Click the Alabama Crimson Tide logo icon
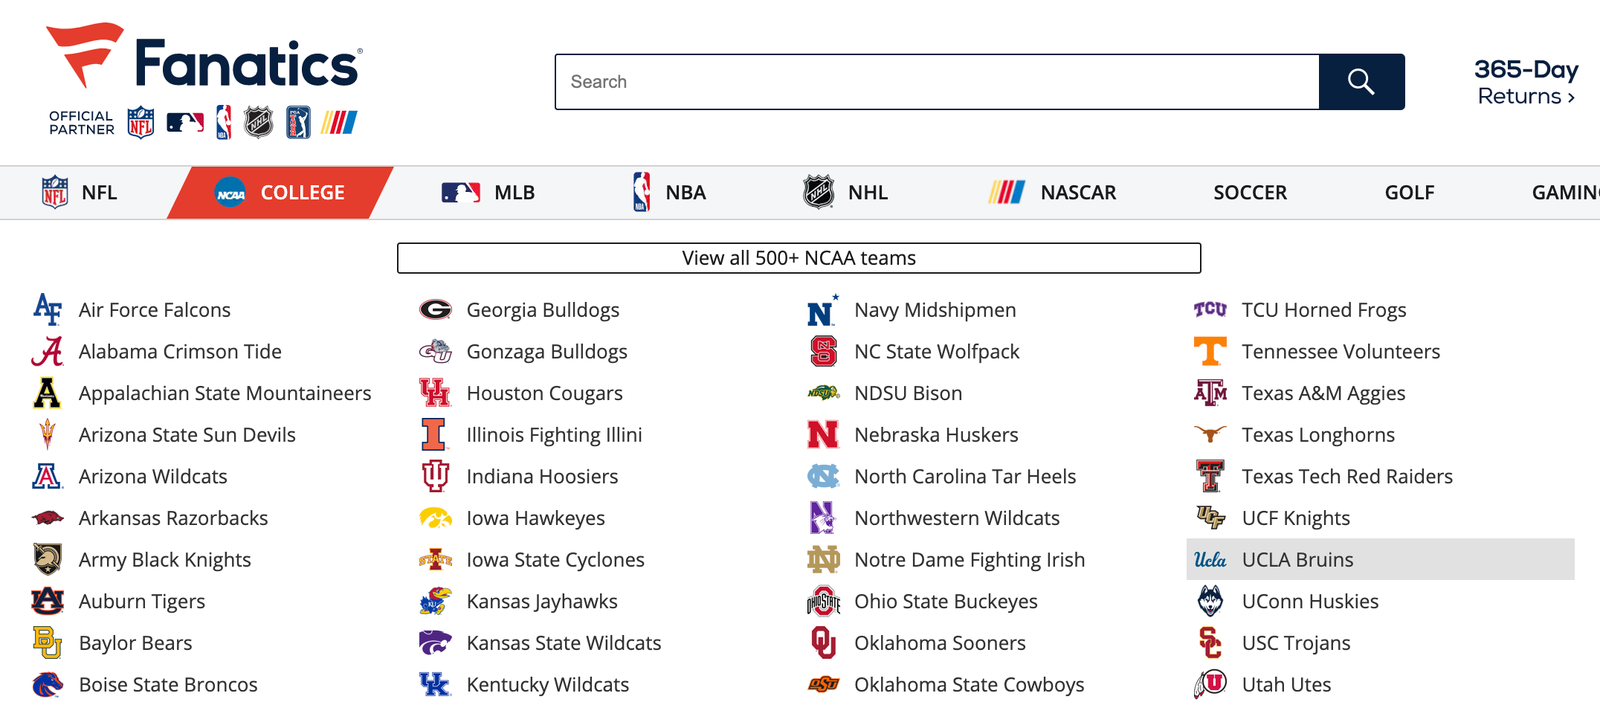1600x708 pixels. pyautogui.click(x=47, y=352)
